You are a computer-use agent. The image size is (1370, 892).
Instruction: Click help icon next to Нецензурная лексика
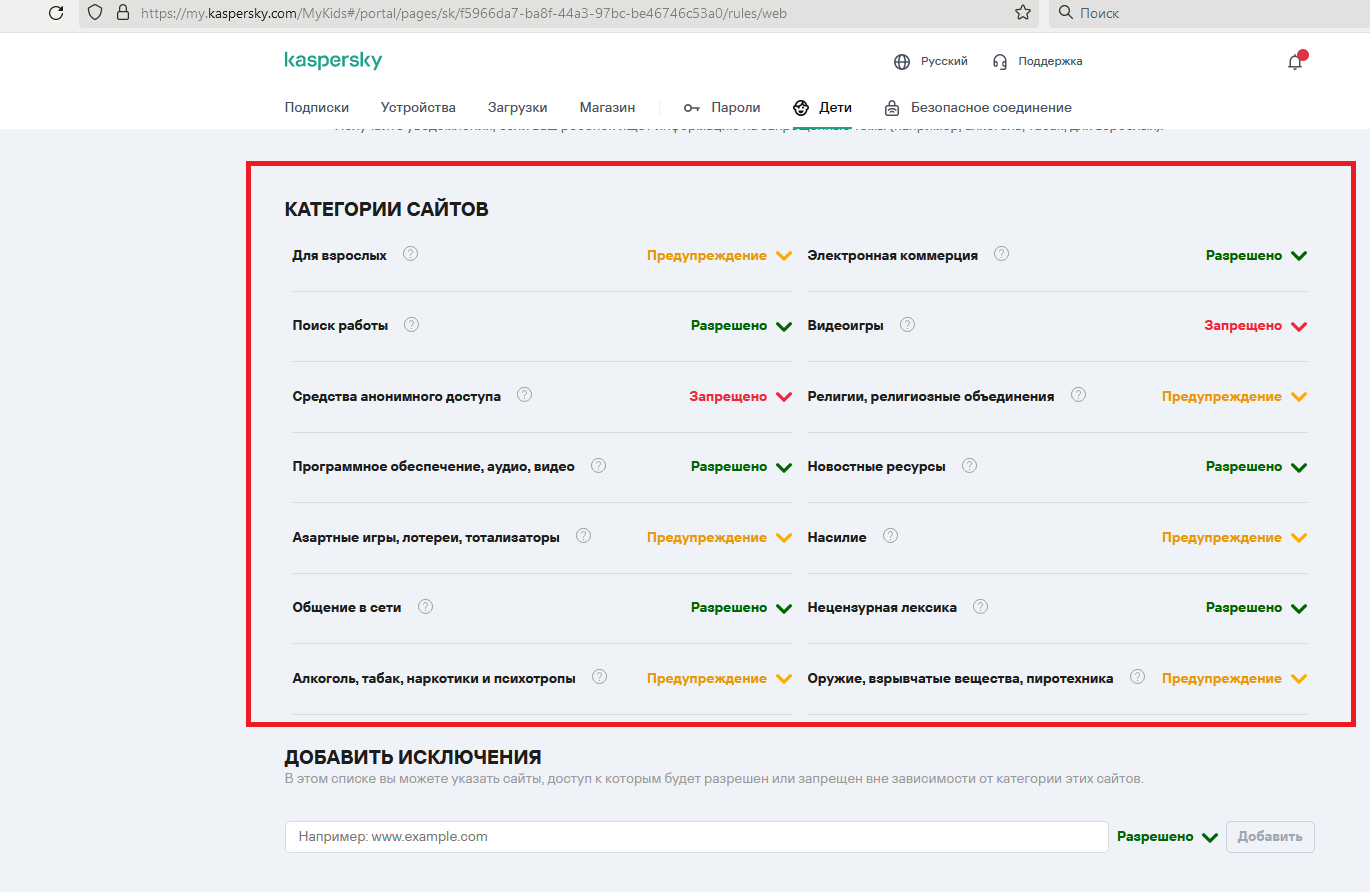(980, 607)
